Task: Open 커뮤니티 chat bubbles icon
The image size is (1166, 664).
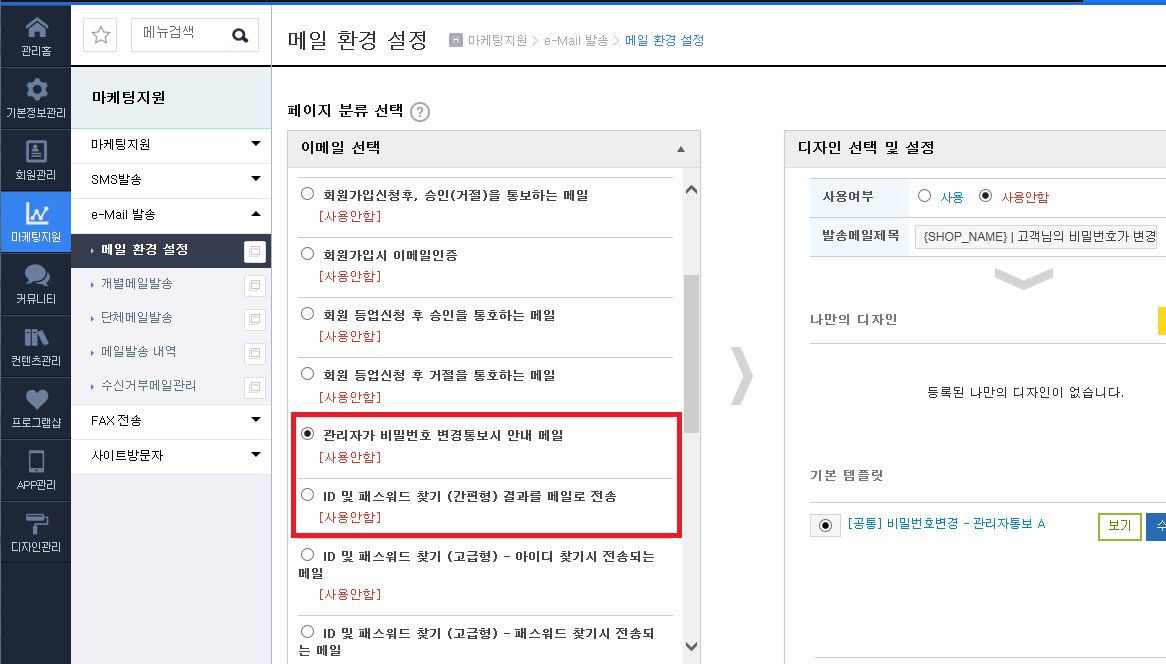Action: [36, 276]
